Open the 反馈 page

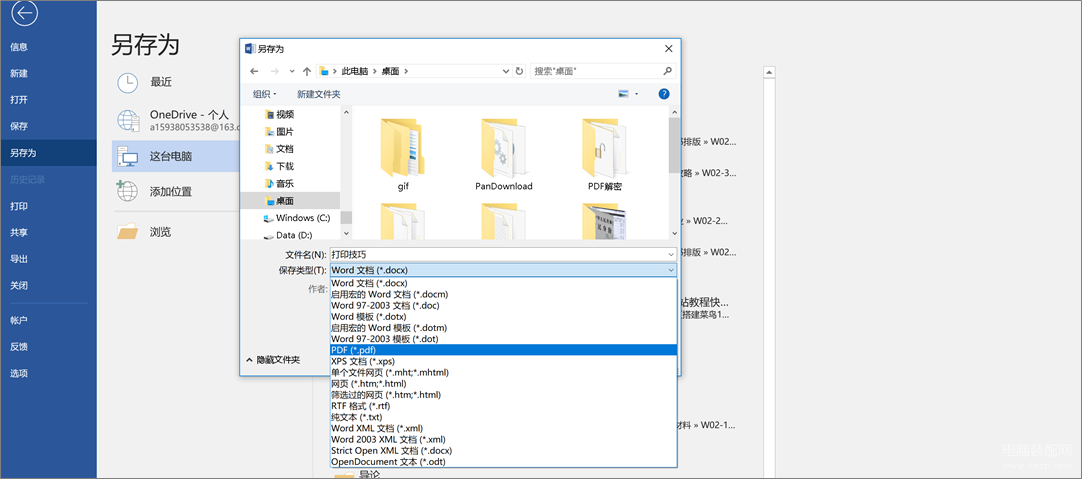[19, 346]
